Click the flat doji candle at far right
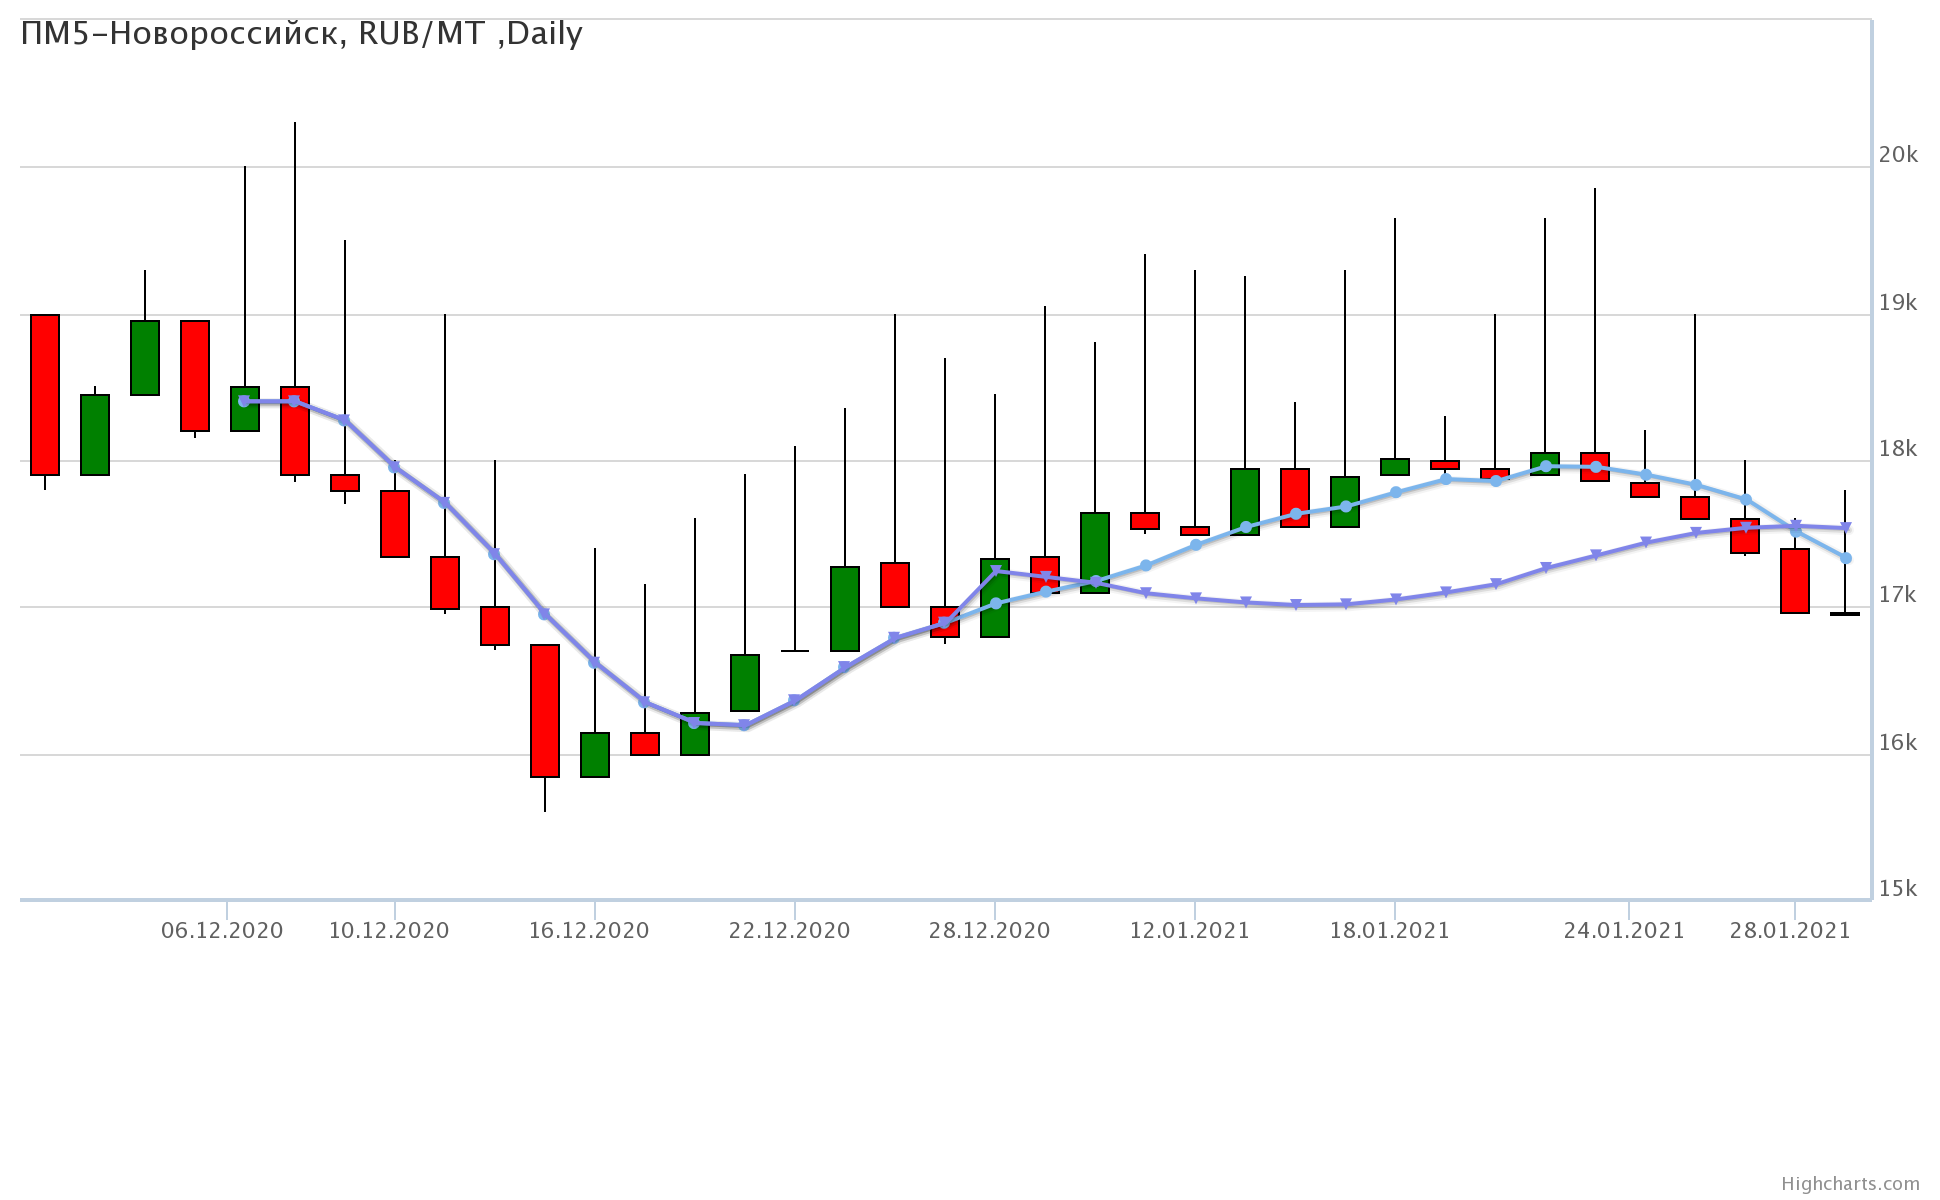This screenshot has width=1940, height=1200. pyautogui.click(x=1845, y=614)
